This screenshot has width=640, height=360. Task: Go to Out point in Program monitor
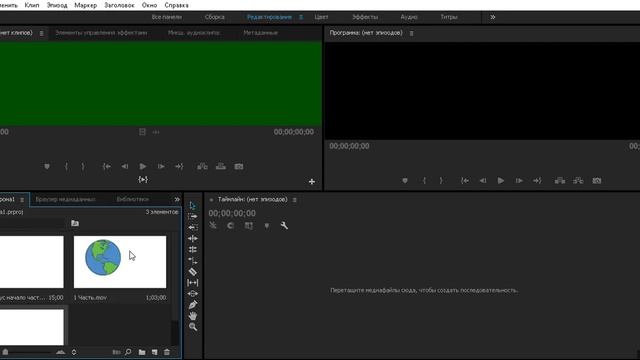(x=537, y=180)
